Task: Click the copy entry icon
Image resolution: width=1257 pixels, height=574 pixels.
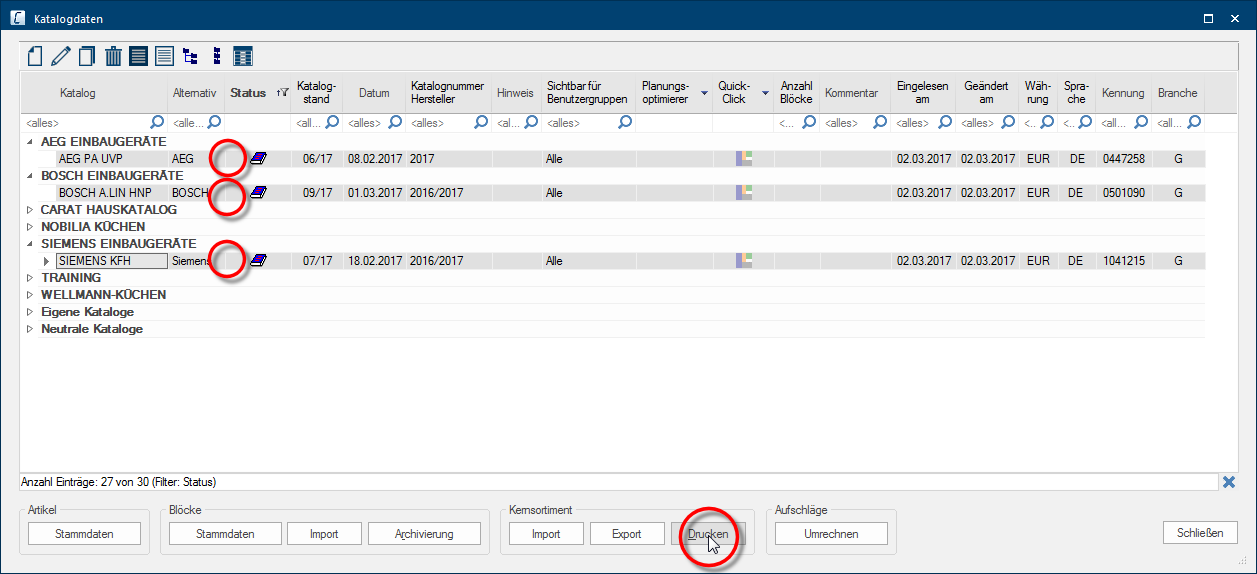Action: tap(87, 57)
